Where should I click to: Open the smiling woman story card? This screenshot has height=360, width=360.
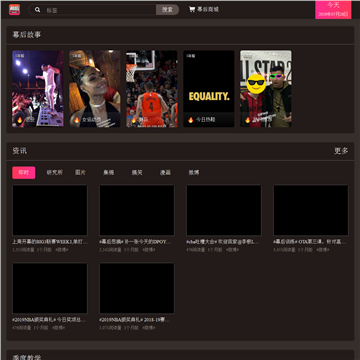coord(95,89)
